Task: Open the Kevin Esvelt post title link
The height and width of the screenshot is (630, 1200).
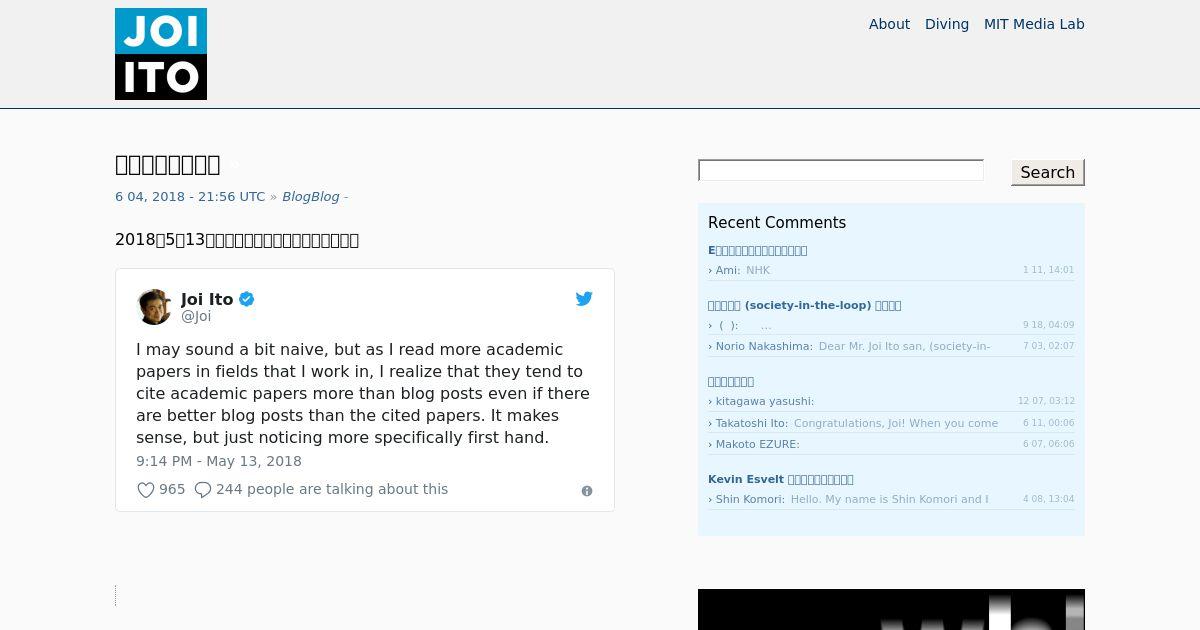Action: 781,479
